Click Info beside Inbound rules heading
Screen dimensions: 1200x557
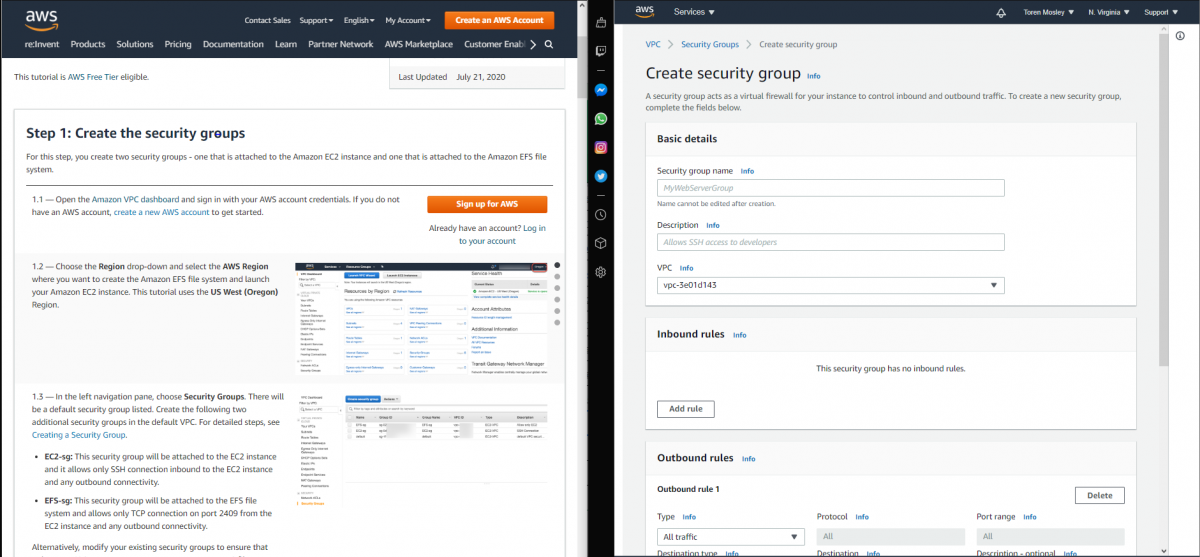point(740,335)
